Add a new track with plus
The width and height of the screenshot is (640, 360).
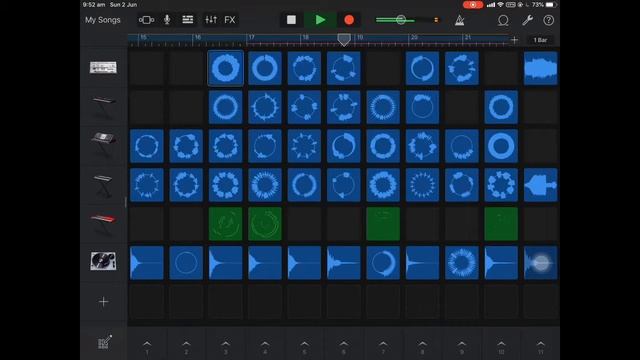click(103, 302)
